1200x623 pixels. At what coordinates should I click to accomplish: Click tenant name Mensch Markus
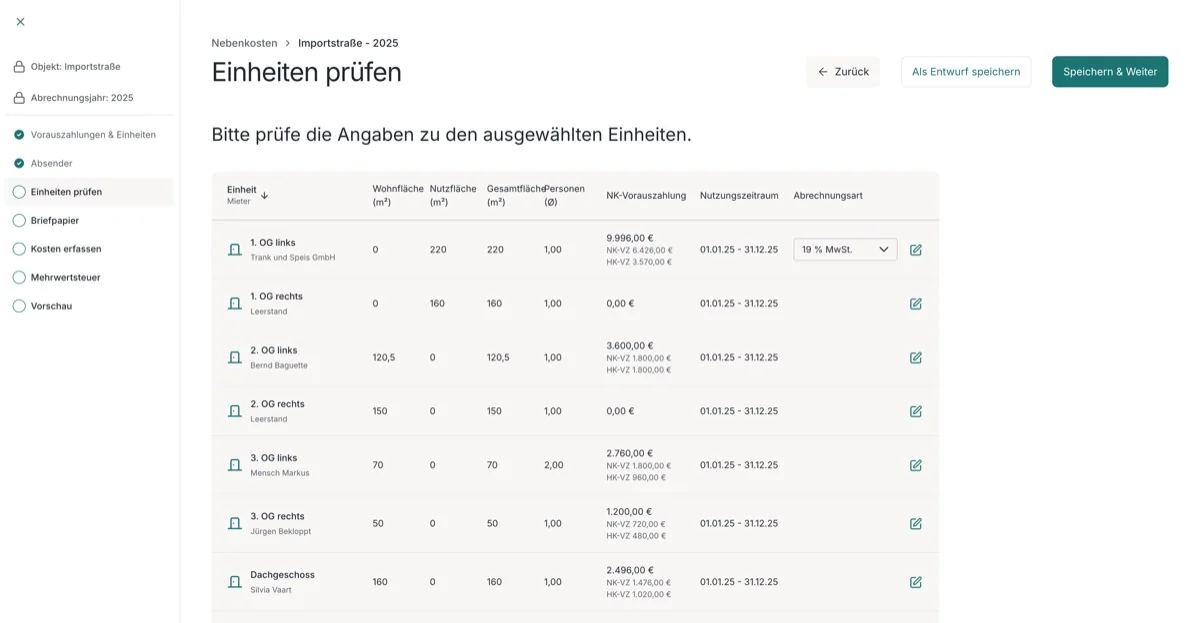pyautogui.click(x=280, y=473)
